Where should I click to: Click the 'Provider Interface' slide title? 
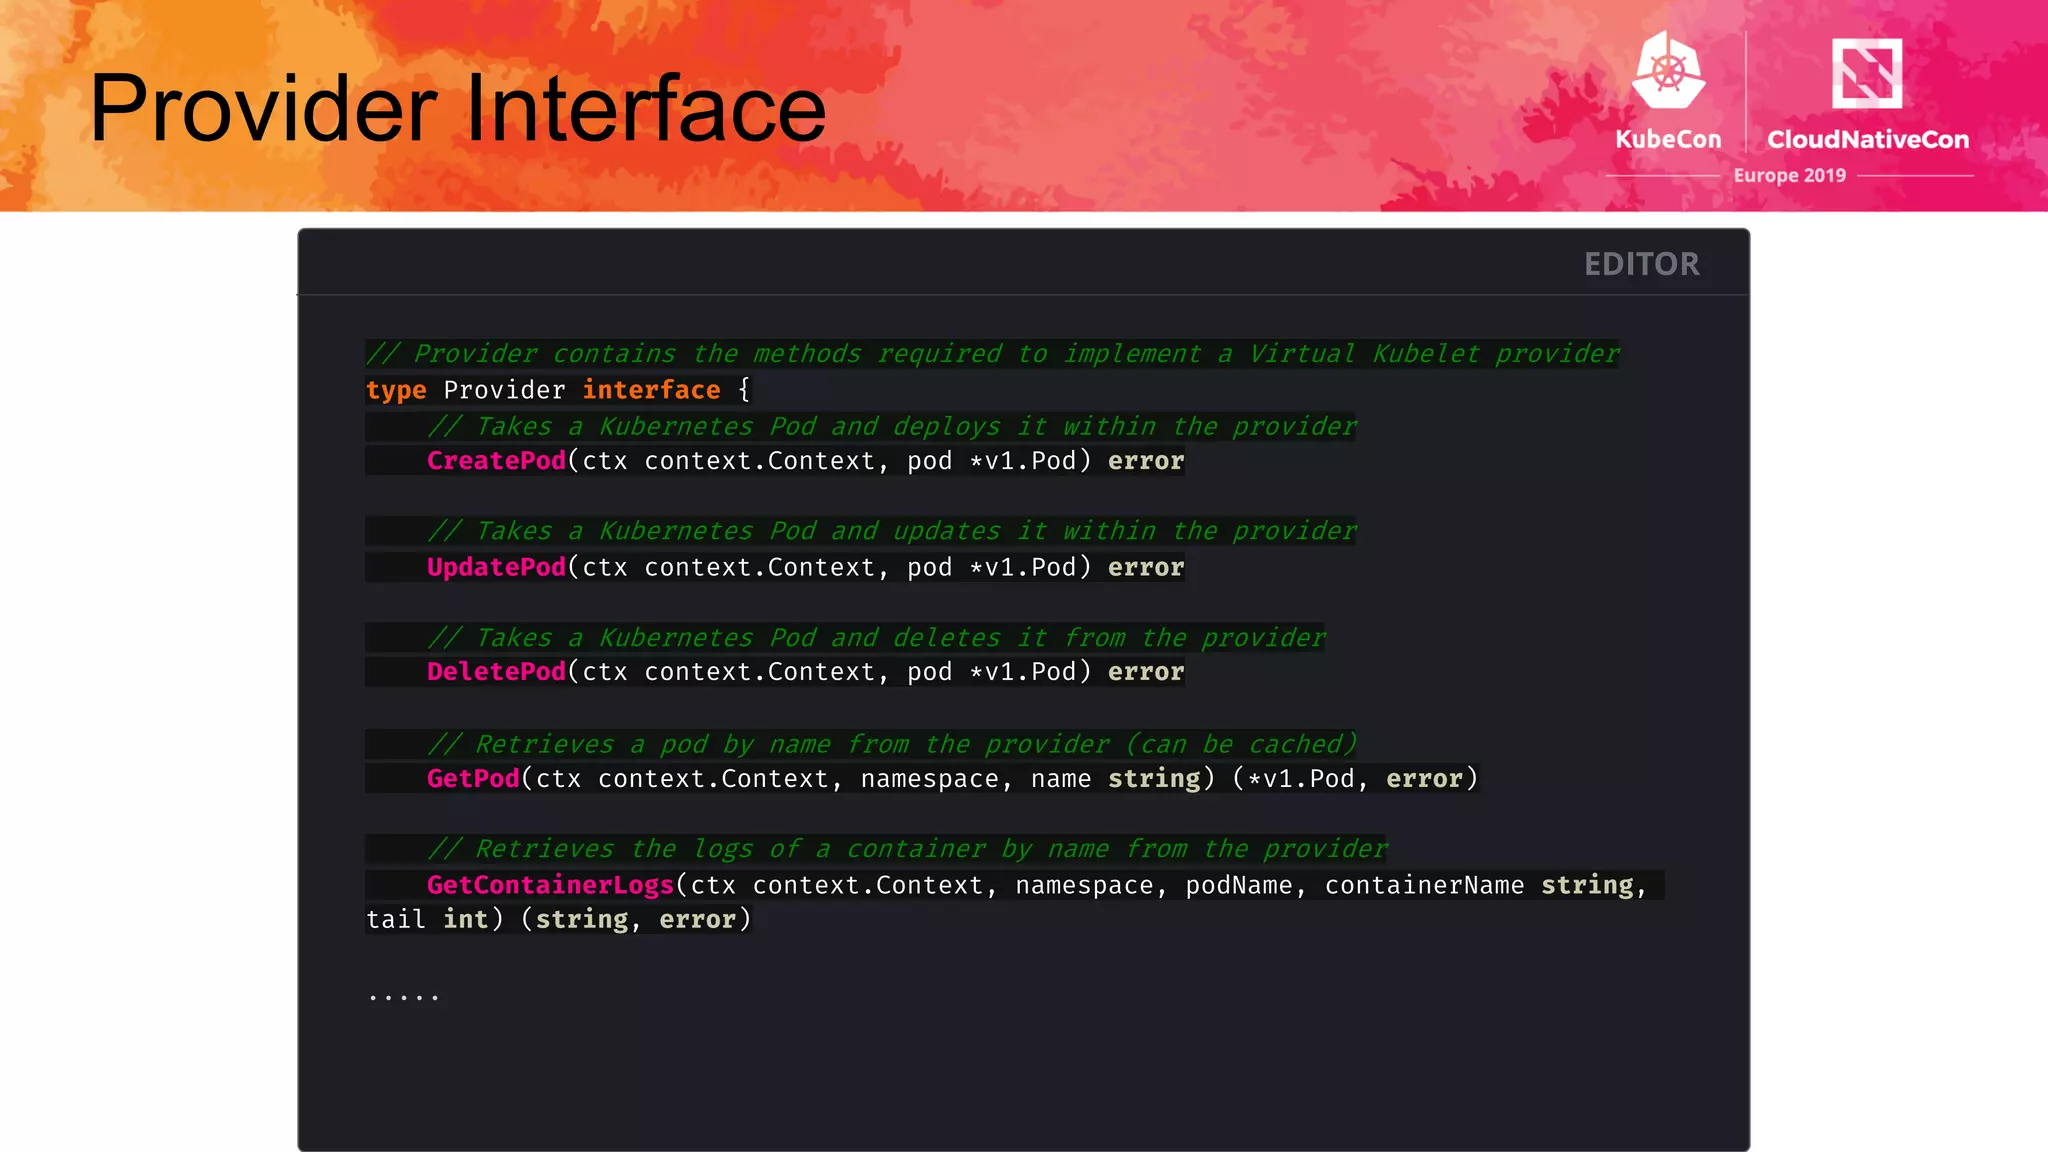[x=458, y=108]
